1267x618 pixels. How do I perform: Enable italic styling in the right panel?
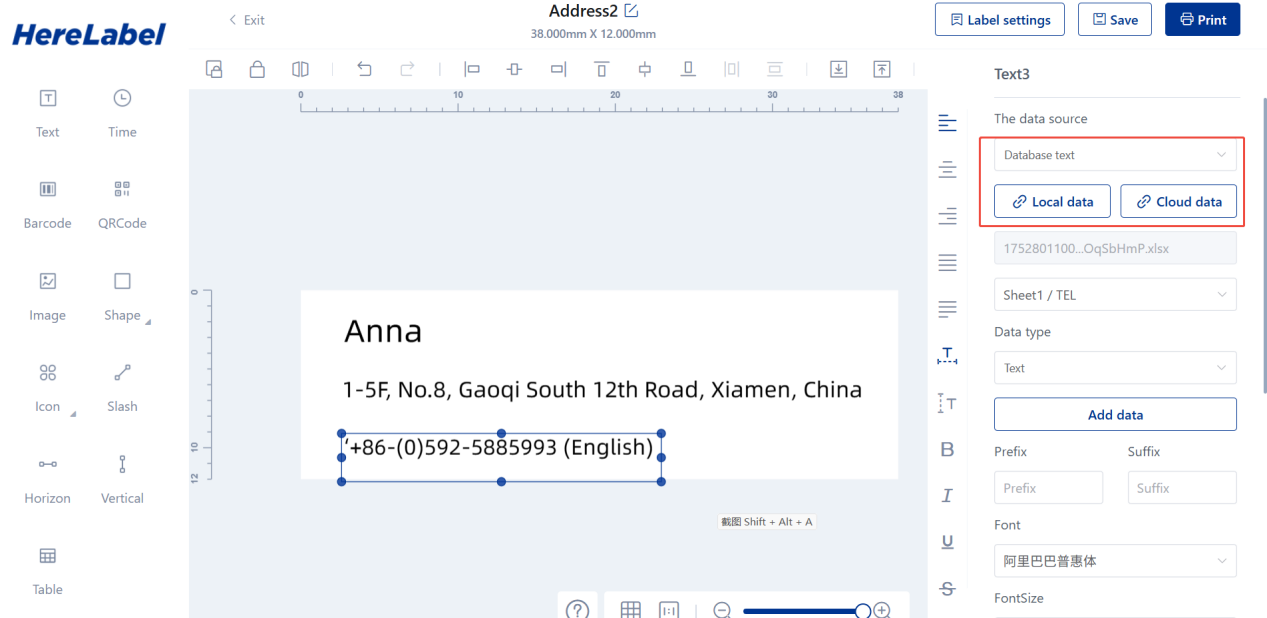pos(947,495)
